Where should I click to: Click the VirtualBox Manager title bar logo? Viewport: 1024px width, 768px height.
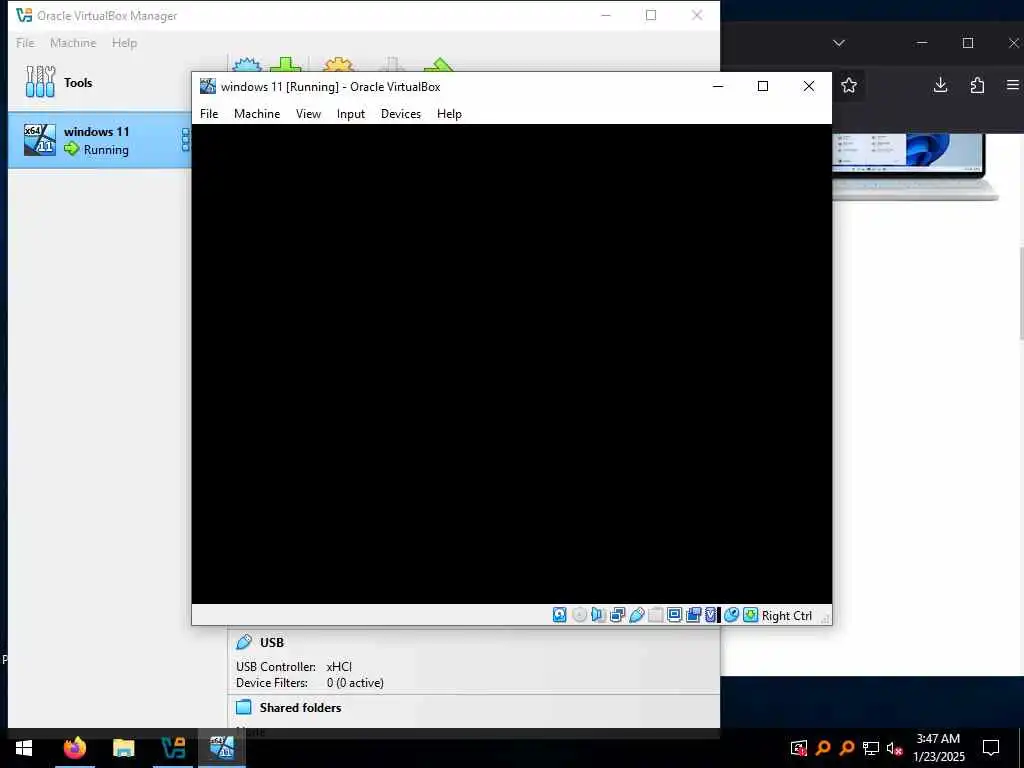click(x=24, y=15)
